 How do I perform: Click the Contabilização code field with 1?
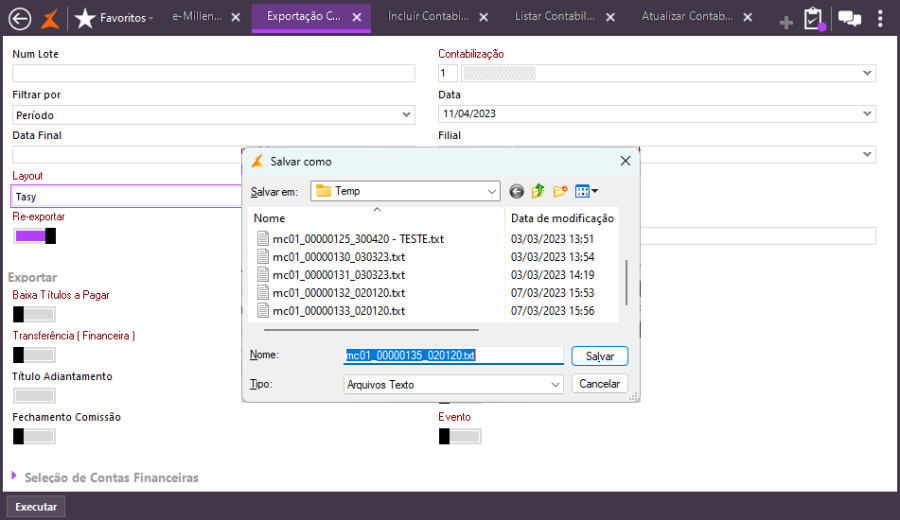point(448,73)
